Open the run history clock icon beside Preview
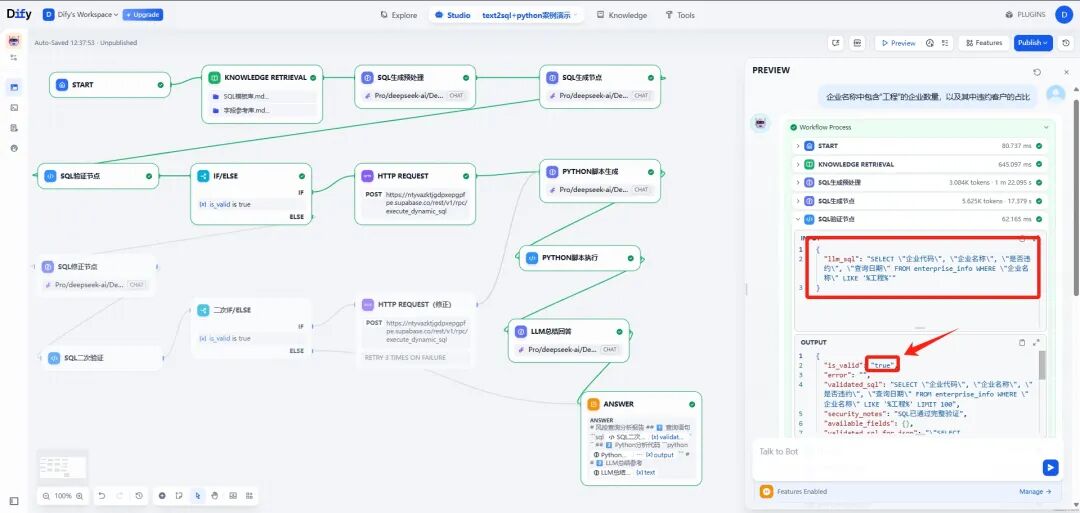The height and width of the screenshot is (513, 1080). pos(930,43)
